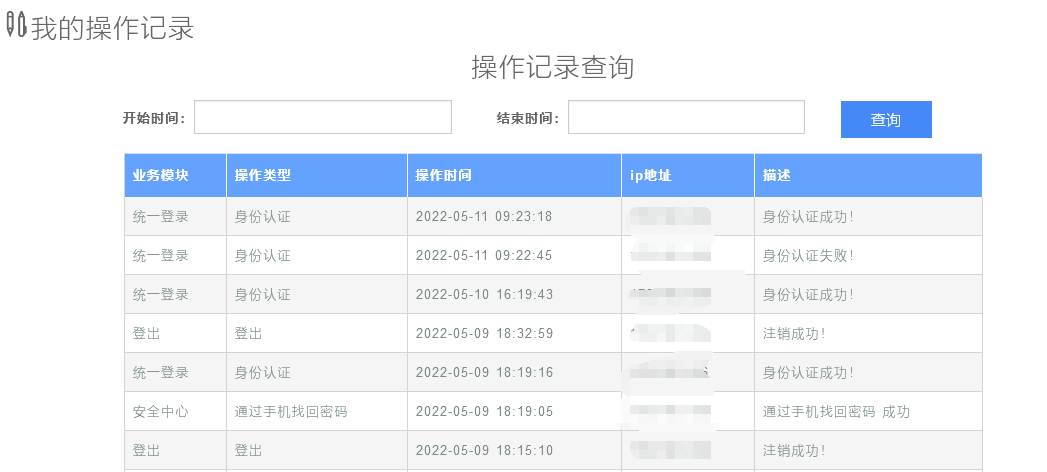The width and height of the screenshot is (1047, 472).
Task: Click the 身份认证失败! description
Action: click(808, 256)
